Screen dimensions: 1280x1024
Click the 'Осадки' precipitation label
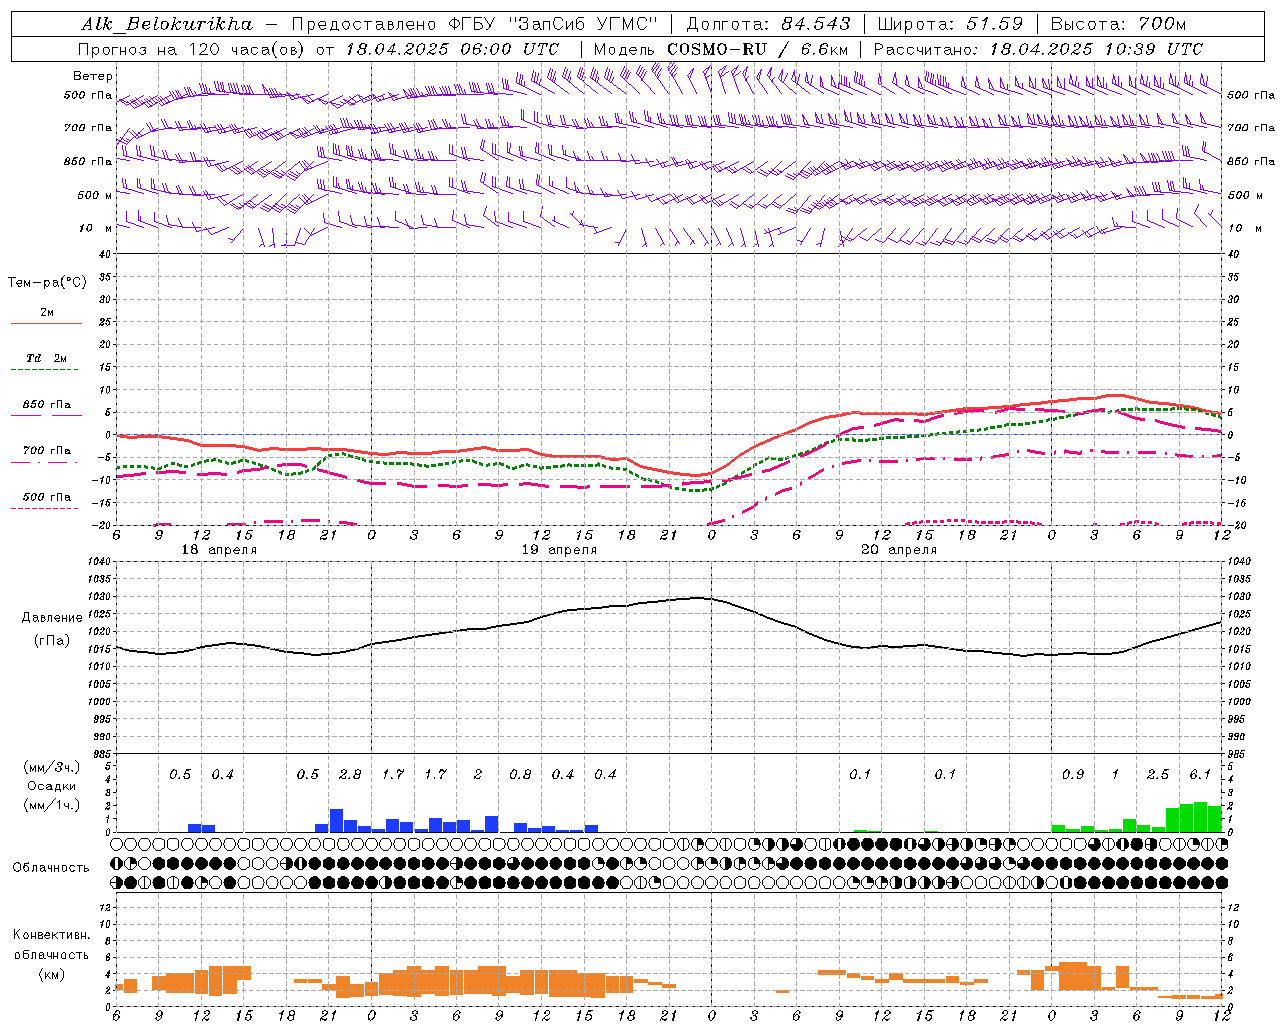point(52,786)
